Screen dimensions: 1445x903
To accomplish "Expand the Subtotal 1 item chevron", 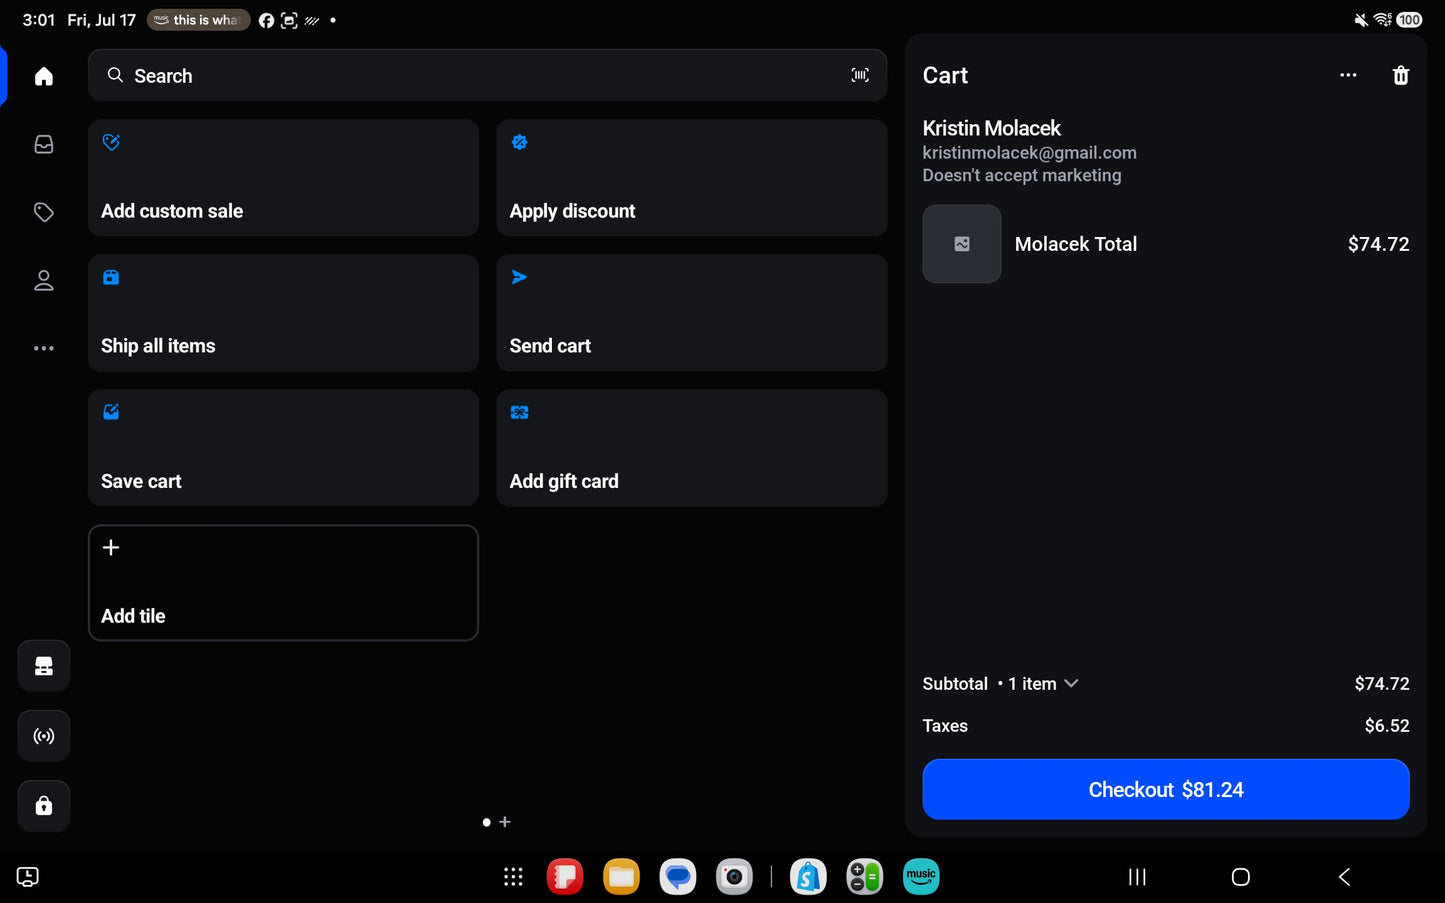I will pyautogui.click(x=1071, y=683).
